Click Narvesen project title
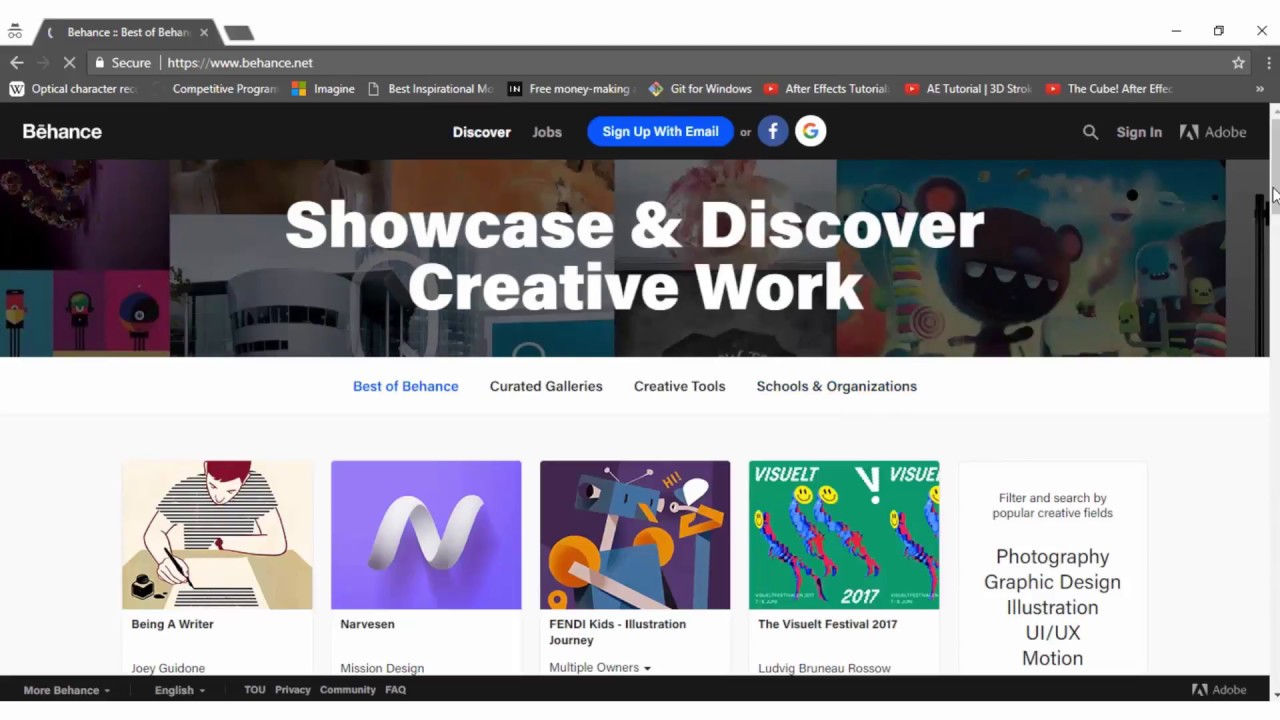 pos(367,624)
